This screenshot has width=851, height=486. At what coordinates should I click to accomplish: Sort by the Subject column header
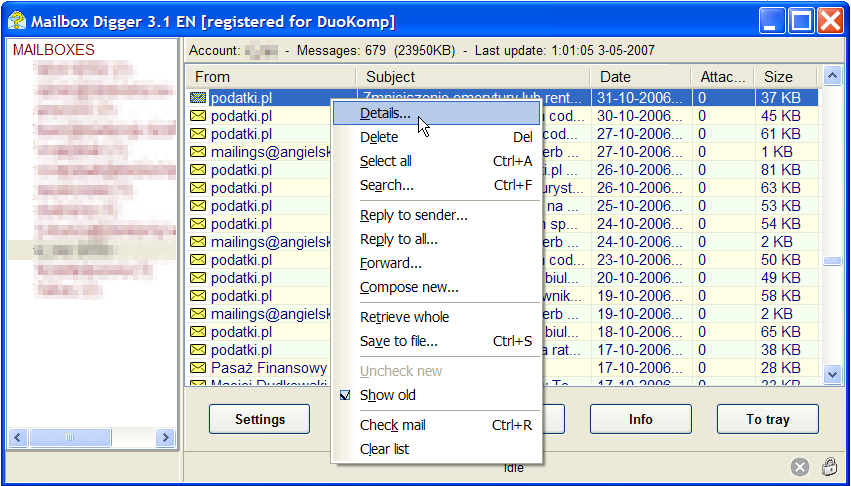[473, 77]
